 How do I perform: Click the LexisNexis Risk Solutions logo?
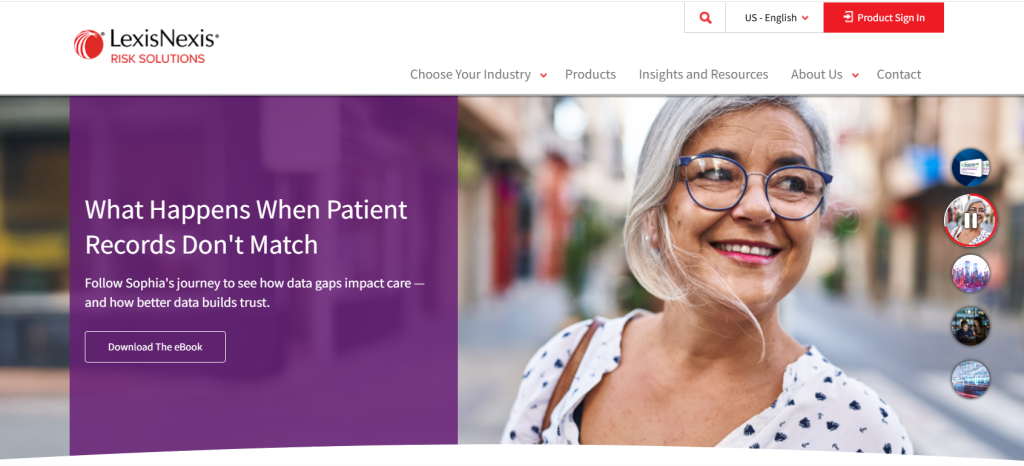(146, 46)
